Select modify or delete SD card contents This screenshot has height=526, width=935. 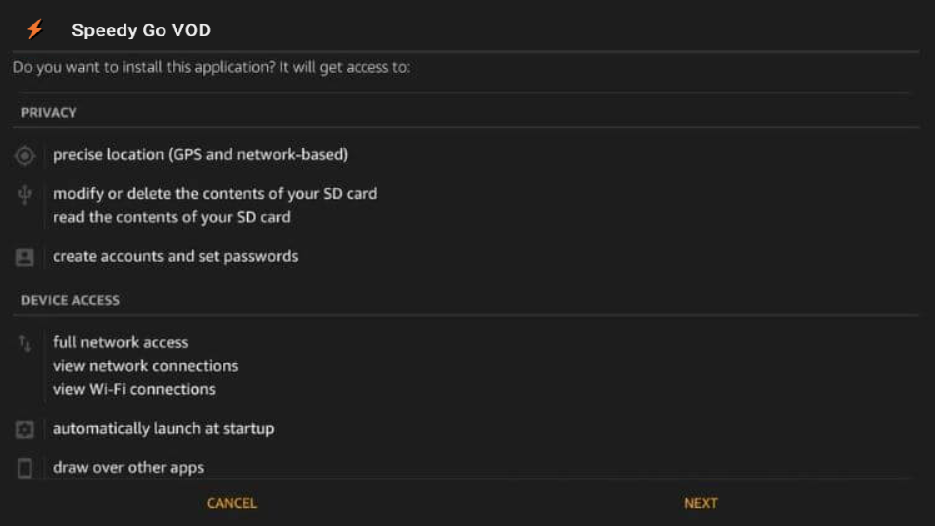[x=215, y=194]
